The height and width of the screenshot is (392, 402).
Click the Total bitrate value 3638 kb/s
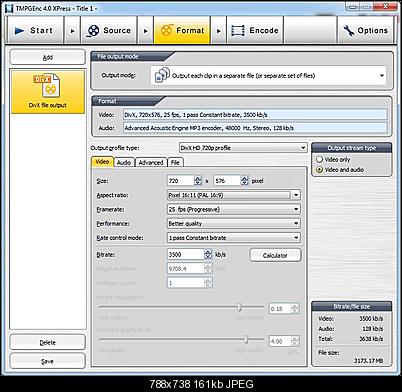pos(371,339)
